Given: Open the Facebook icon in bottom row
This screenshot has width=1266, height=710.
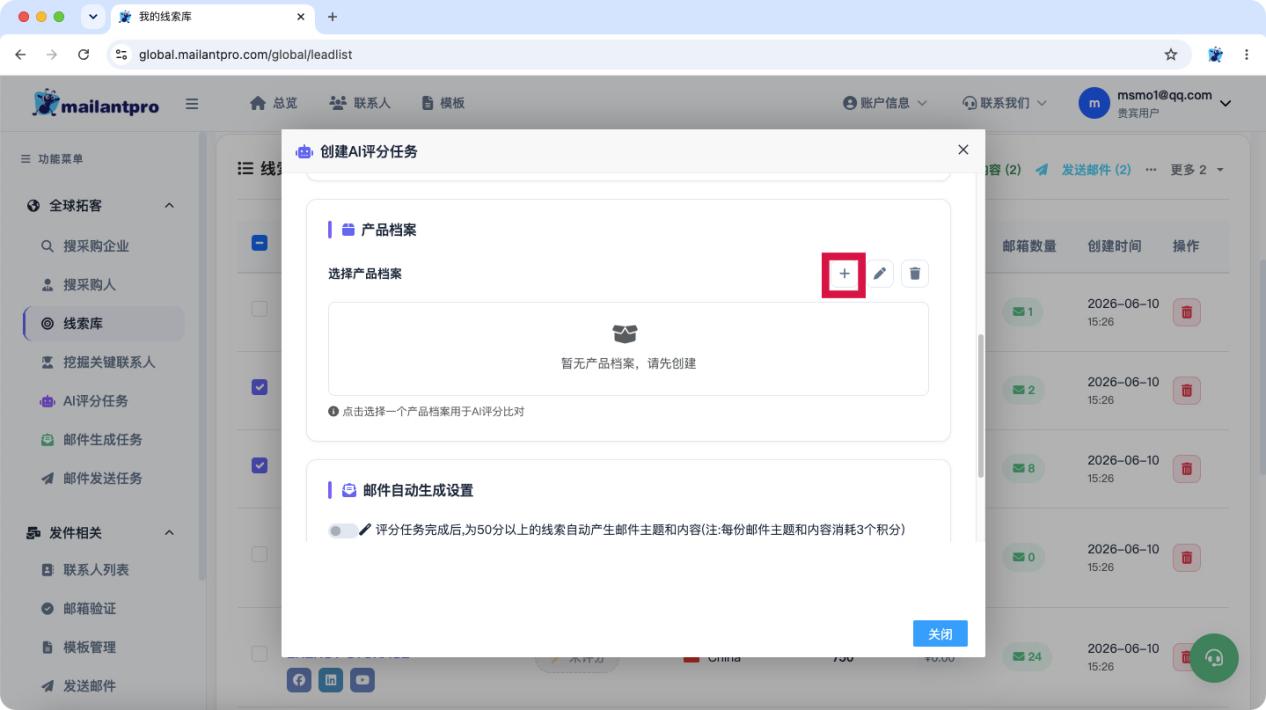Looking at the screenshot, I should point(298,681).
